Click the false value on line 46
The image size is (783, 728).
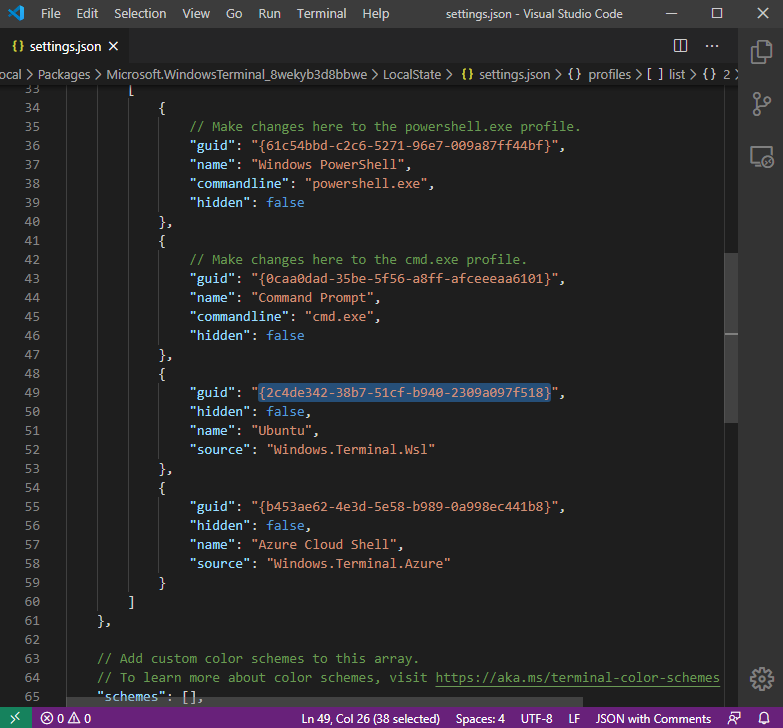pos(285,336)
